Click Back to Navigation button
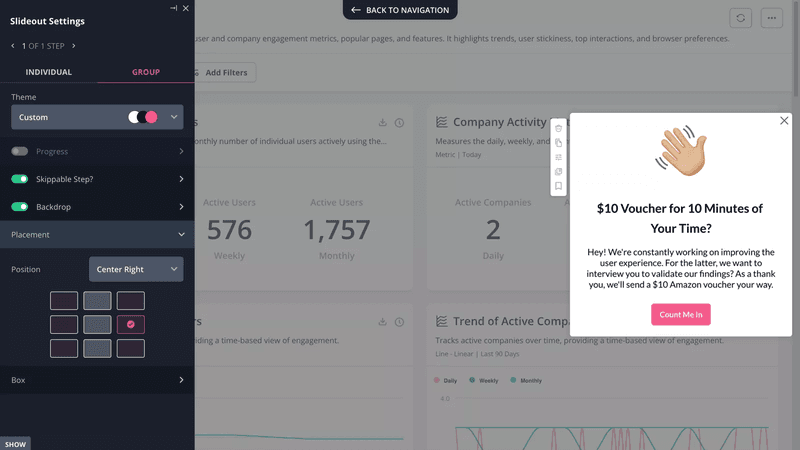800x450 pixels. tap(400, 10)
